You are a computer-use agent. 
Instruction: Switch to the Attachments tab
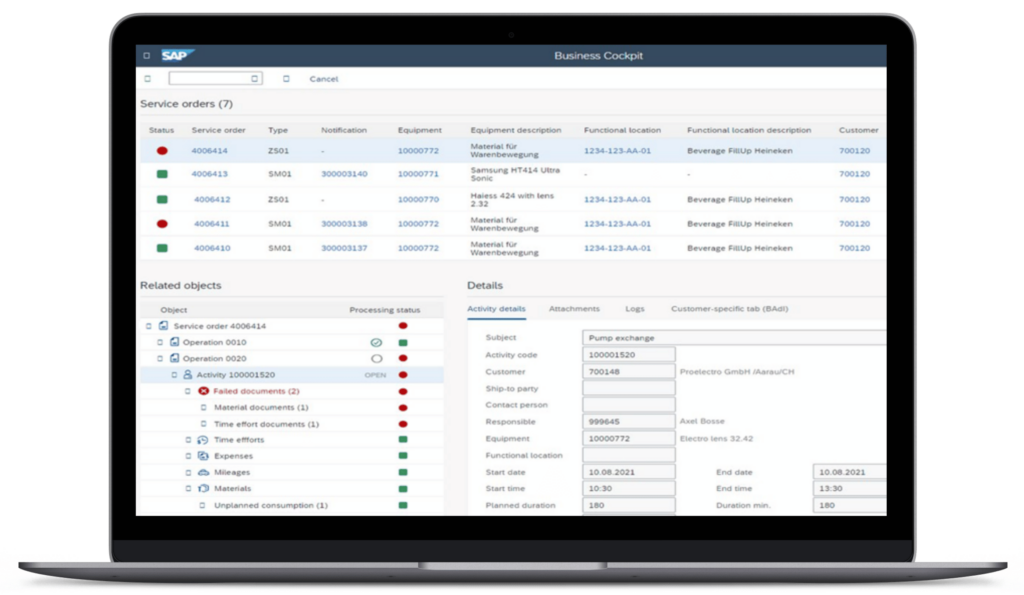[x=574, y=309]
